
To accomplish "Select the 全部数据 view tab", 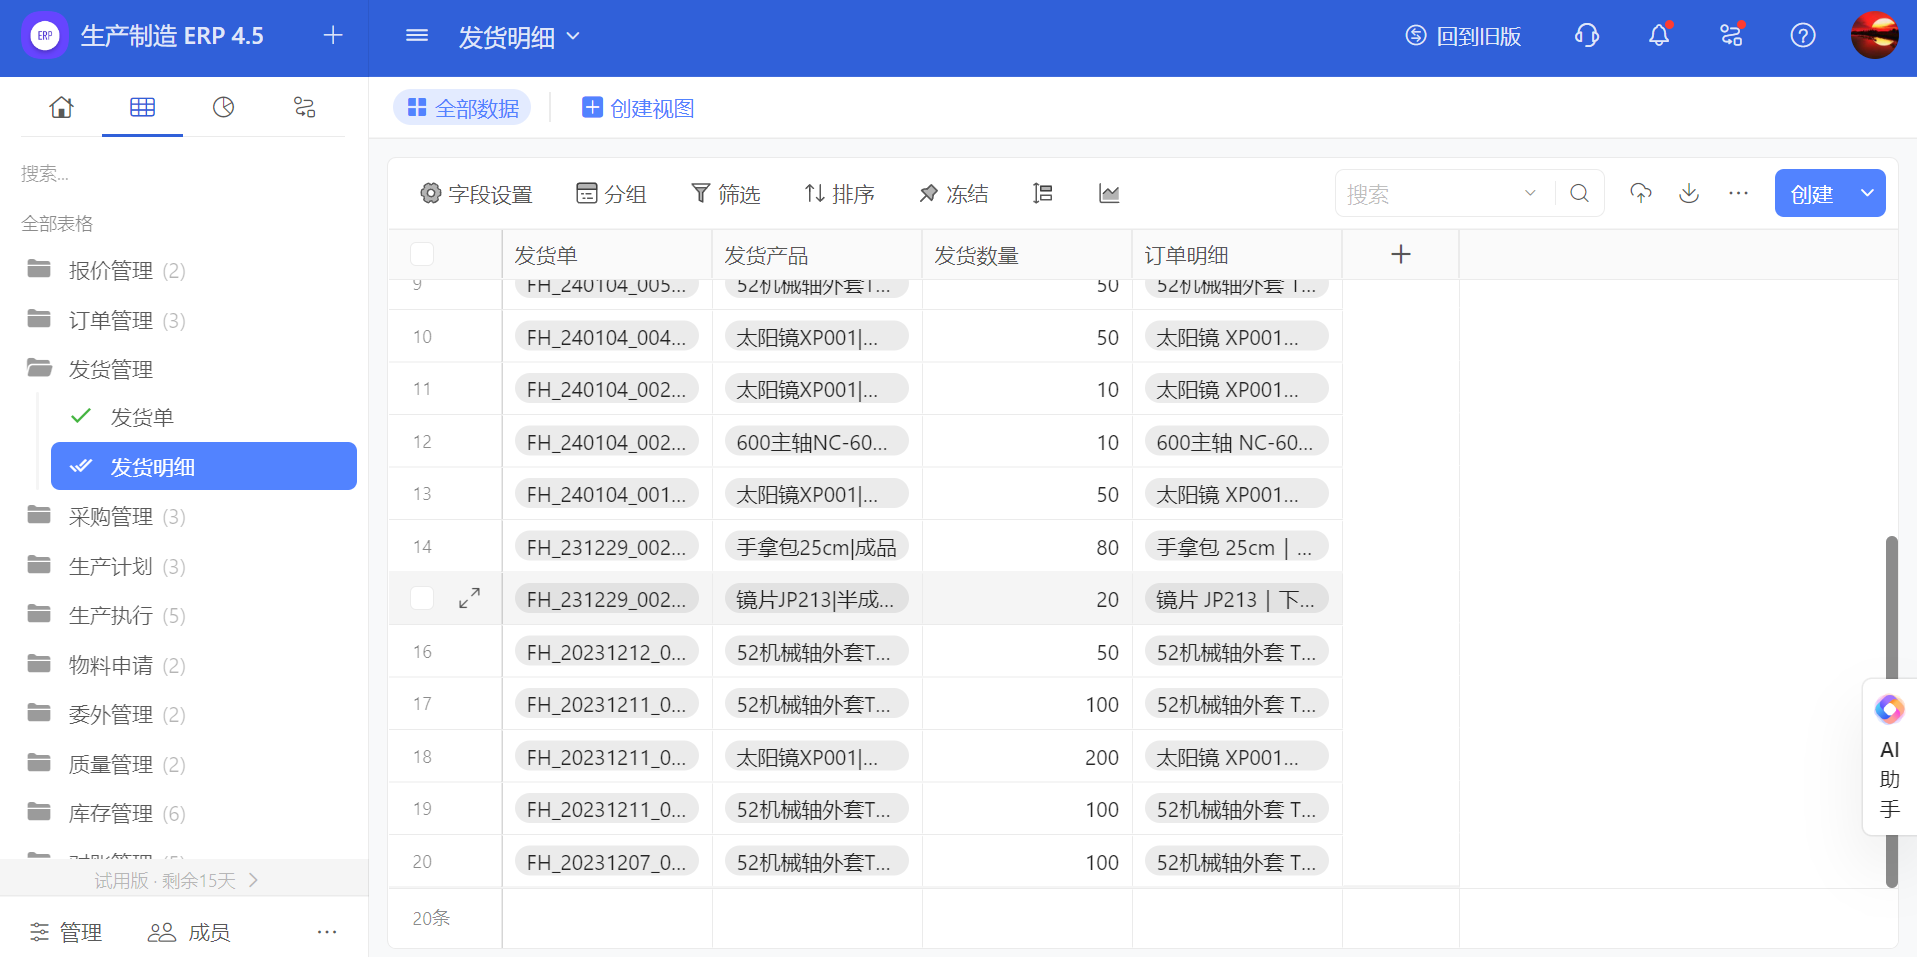I will point(462,108).
